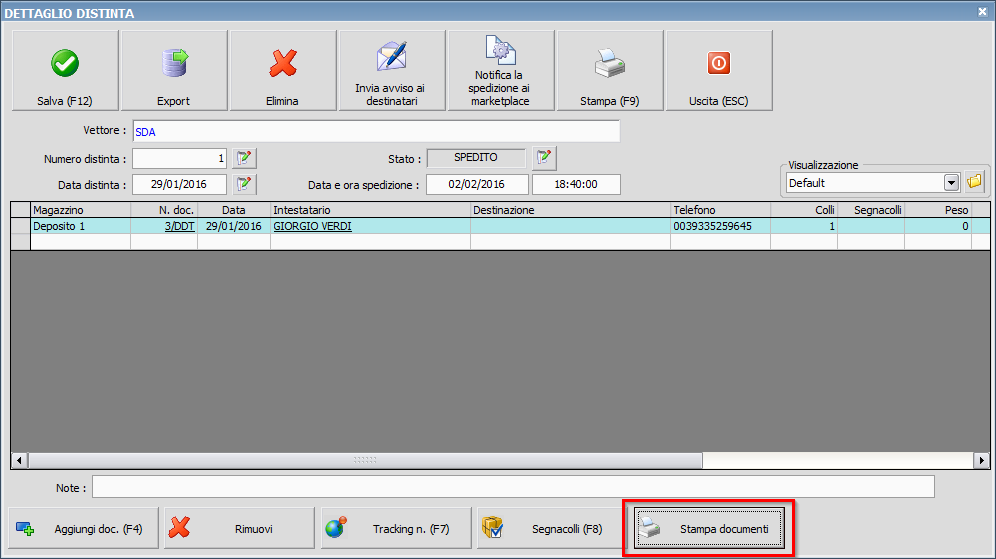The width and height of the screenshot is (996, 559).
Task: Open Segnacolli (F8)
Action: (552, 529)
